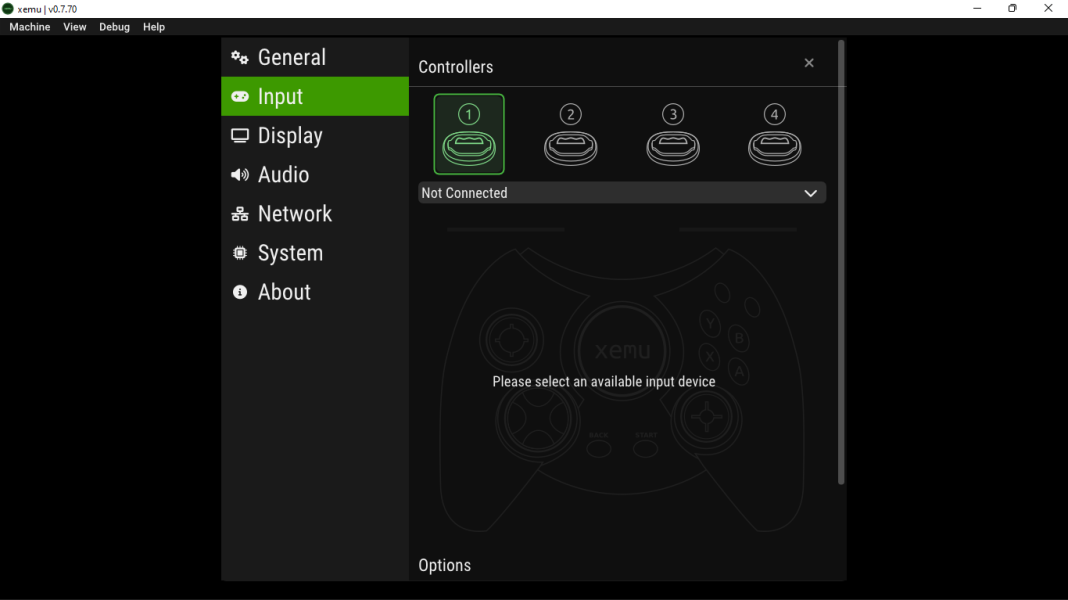Expand the Not Connected device dropdown
The image size is (1068, 600).
coord(622,193)
